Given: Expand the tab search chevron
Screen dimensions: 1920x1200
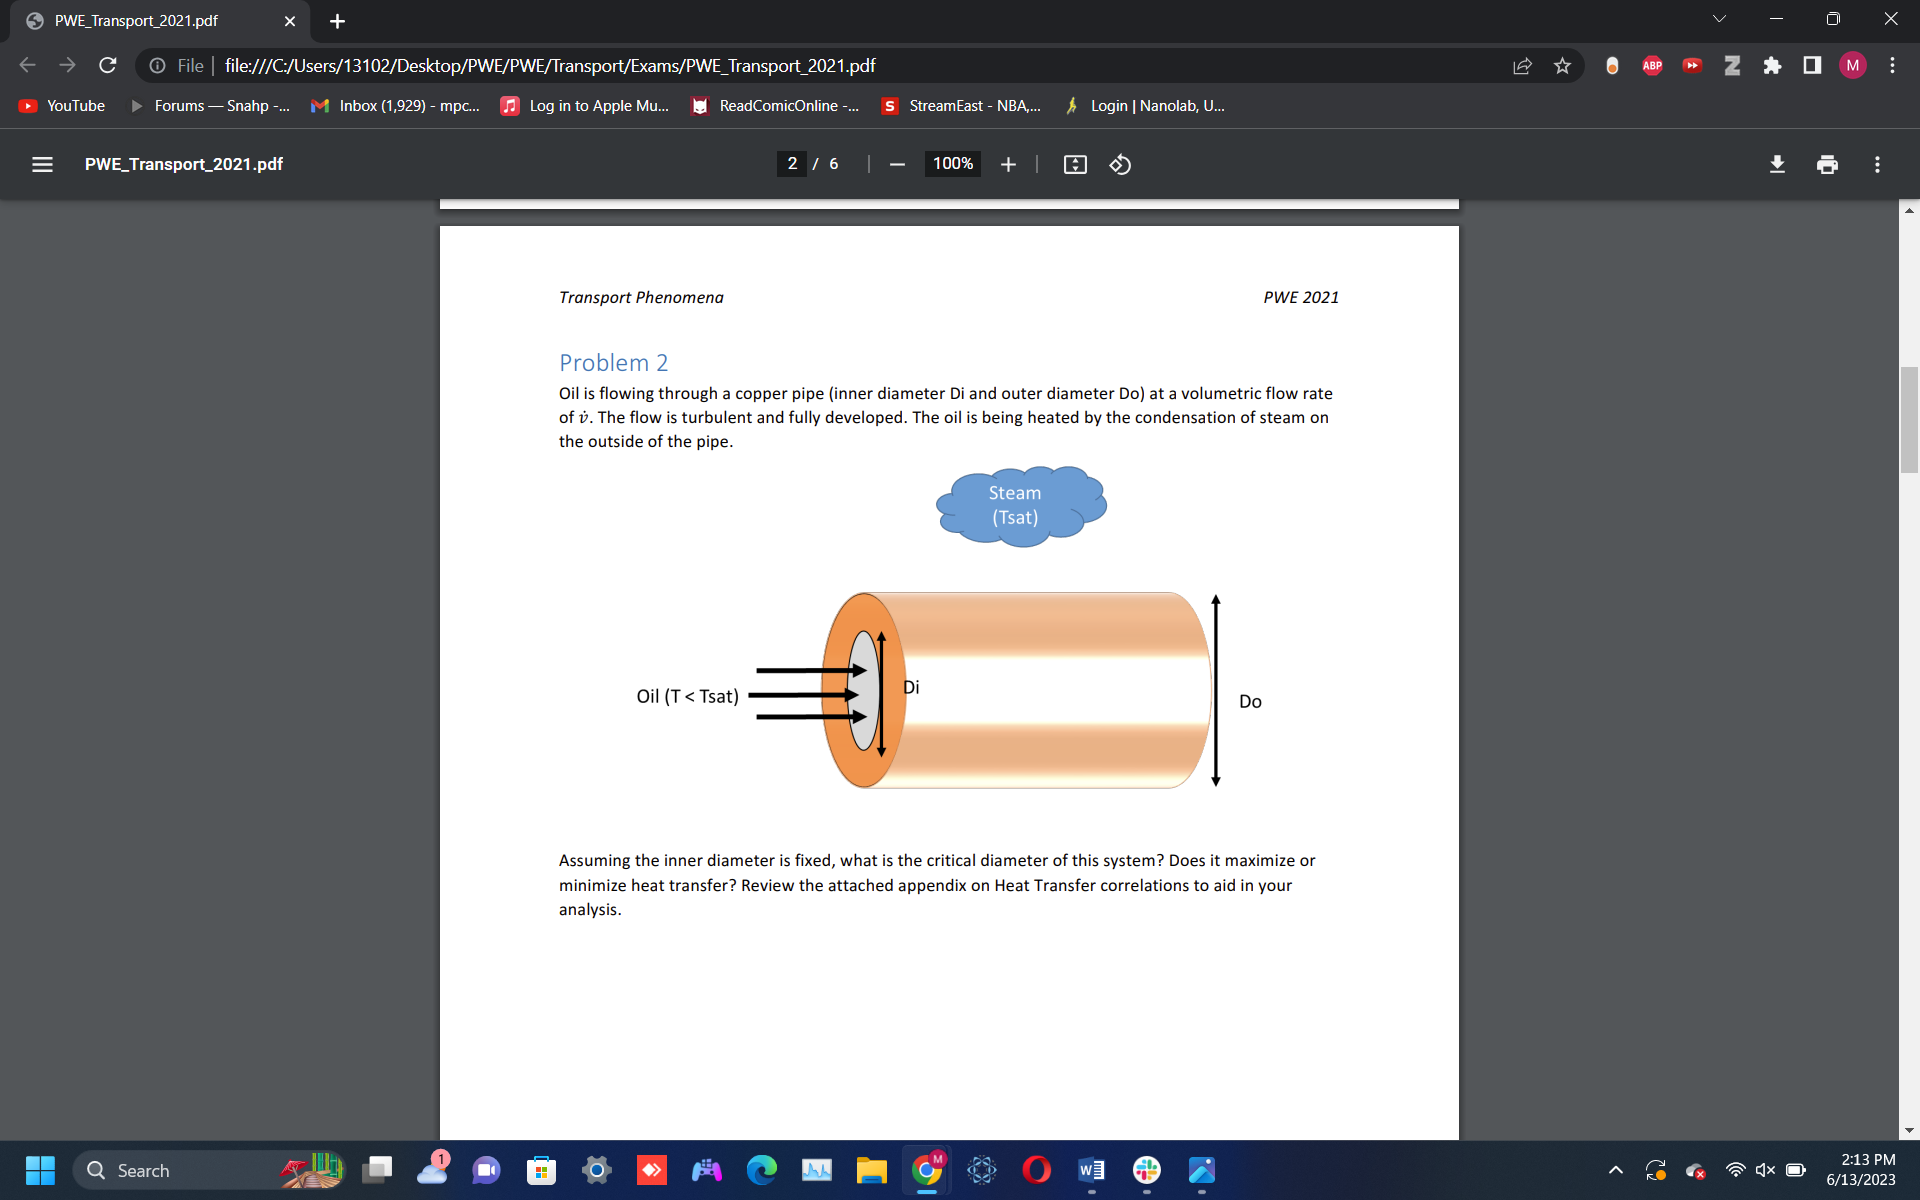Looking at the screenshot, I should pos(1719,19).
